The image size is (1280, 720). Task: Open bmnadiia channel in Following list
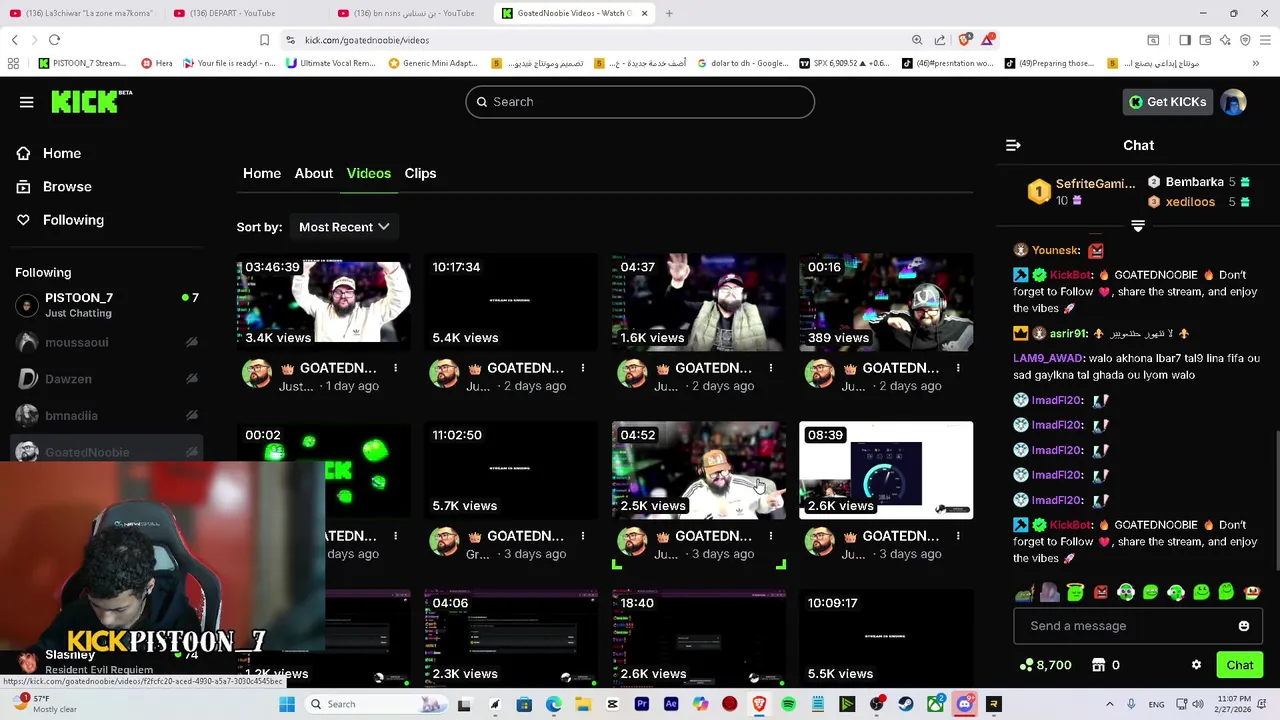pyautogui.click(x=107, y=416)
